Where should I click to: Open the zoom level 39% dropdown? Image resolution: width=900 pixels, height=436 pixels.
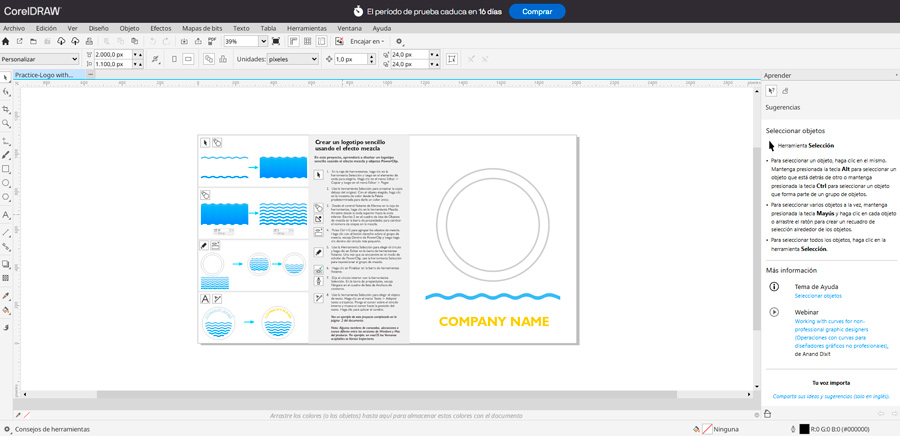[x=263, y=42]
